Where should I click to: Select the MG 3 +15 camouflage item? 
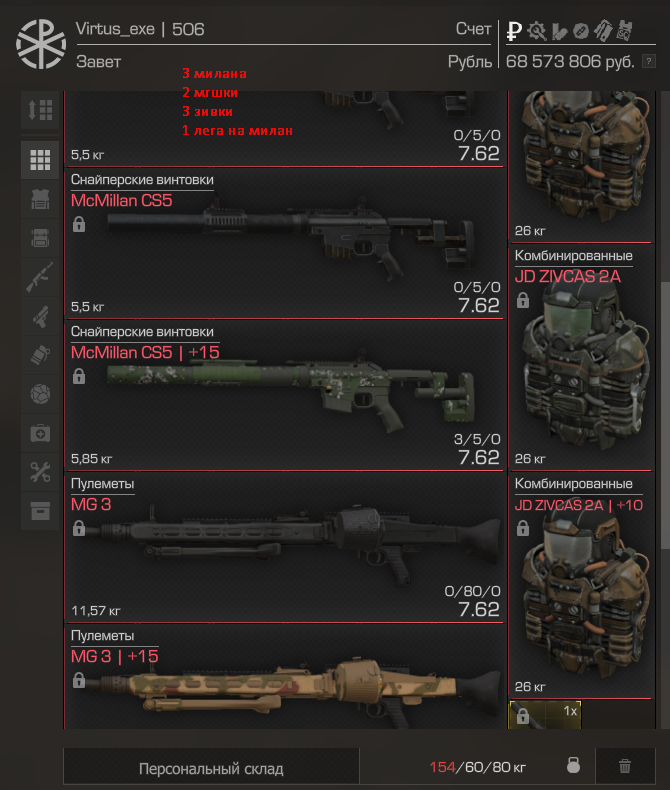click(x=285, y=677)
